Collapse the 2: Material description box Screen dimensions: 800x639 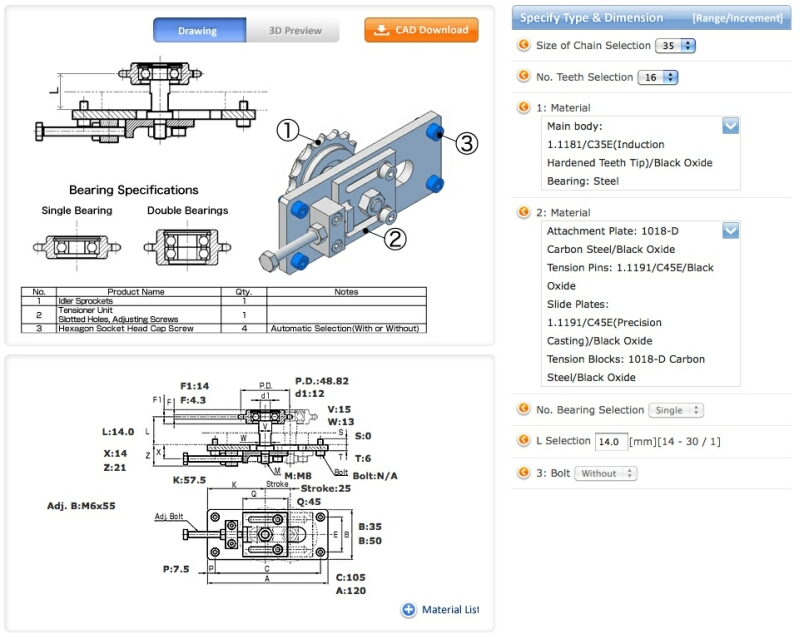point(730,231)
